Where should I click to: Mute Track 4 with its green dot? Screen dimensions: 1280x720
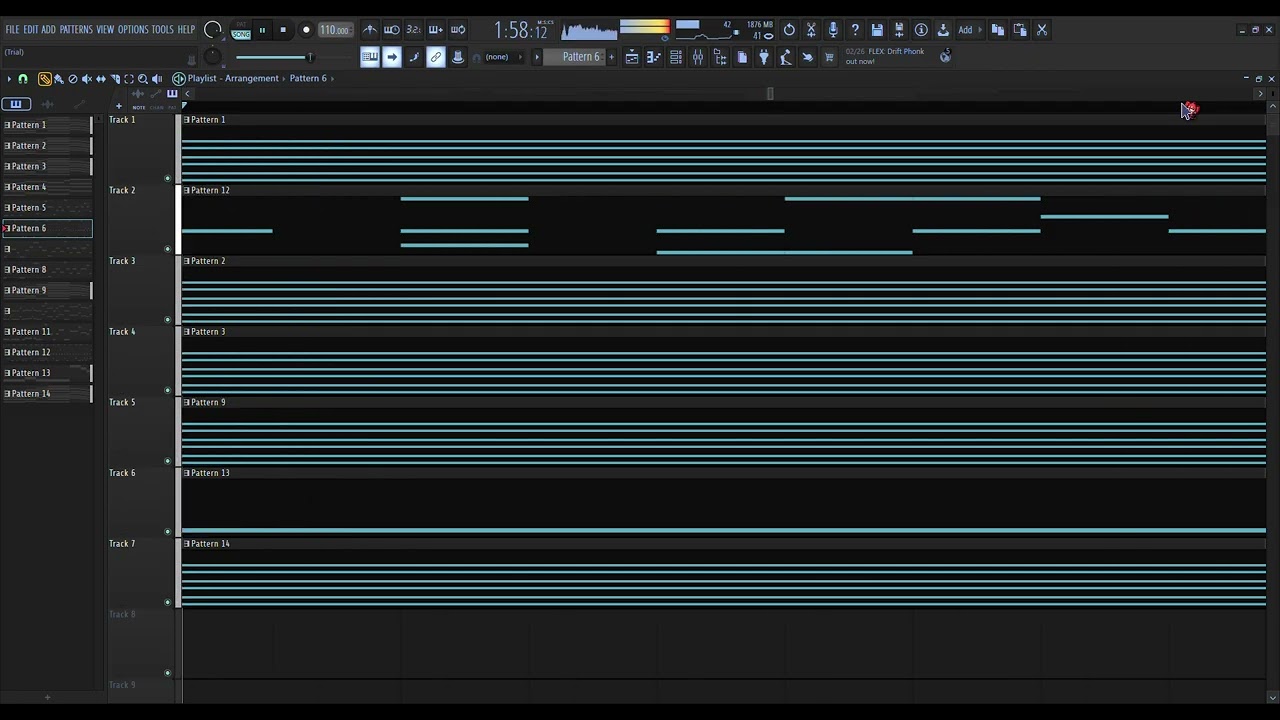pyautogui.click(x=167, y=390)
